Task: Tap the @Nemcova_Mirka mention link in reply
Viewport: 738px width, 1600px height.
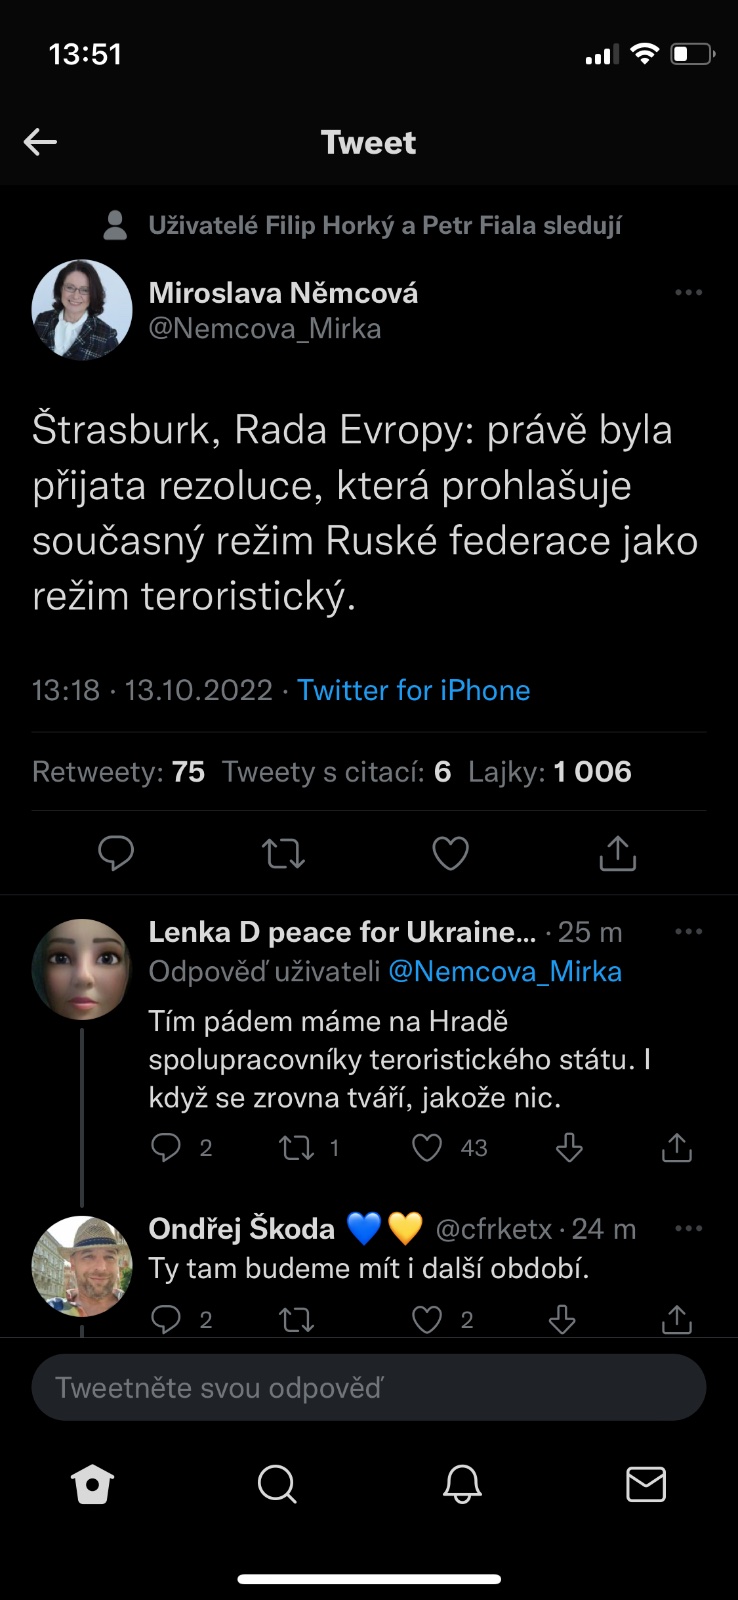Action: click(x=504, y=971)
